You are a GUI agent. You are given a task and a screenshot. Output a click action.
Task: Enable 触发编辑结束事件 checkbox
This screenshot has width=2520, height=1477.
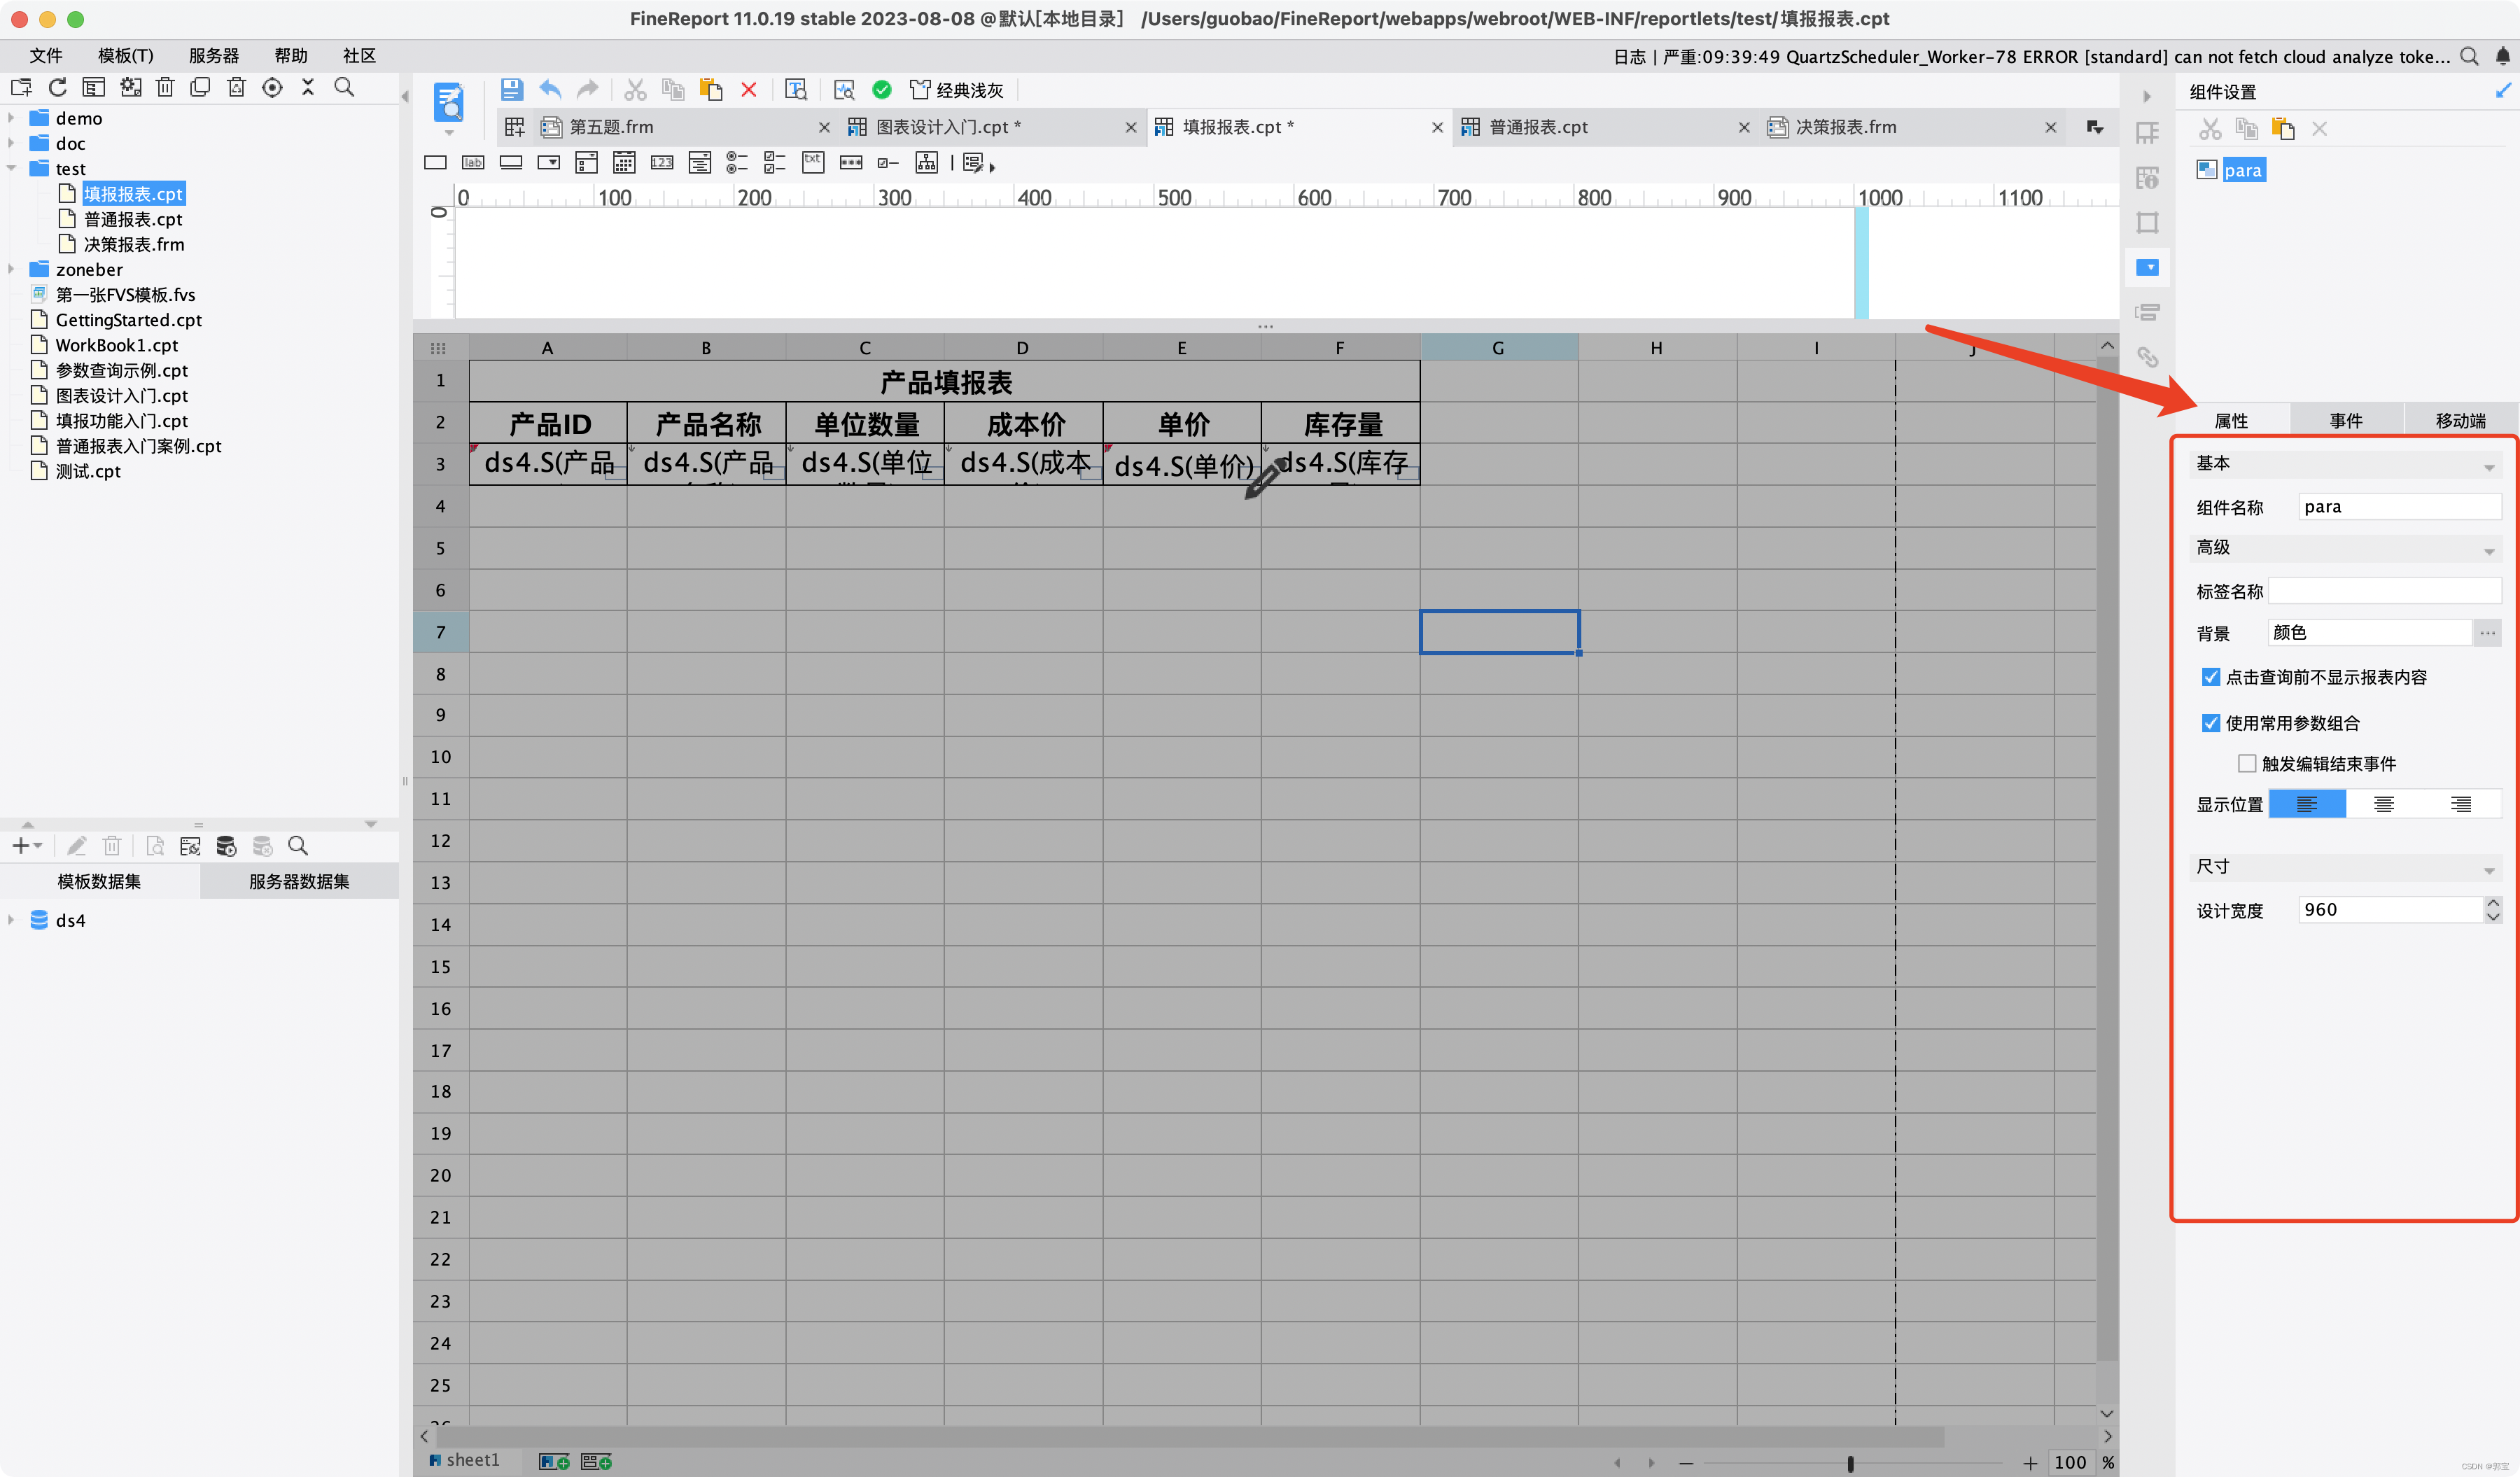[x=2246, y=764]
